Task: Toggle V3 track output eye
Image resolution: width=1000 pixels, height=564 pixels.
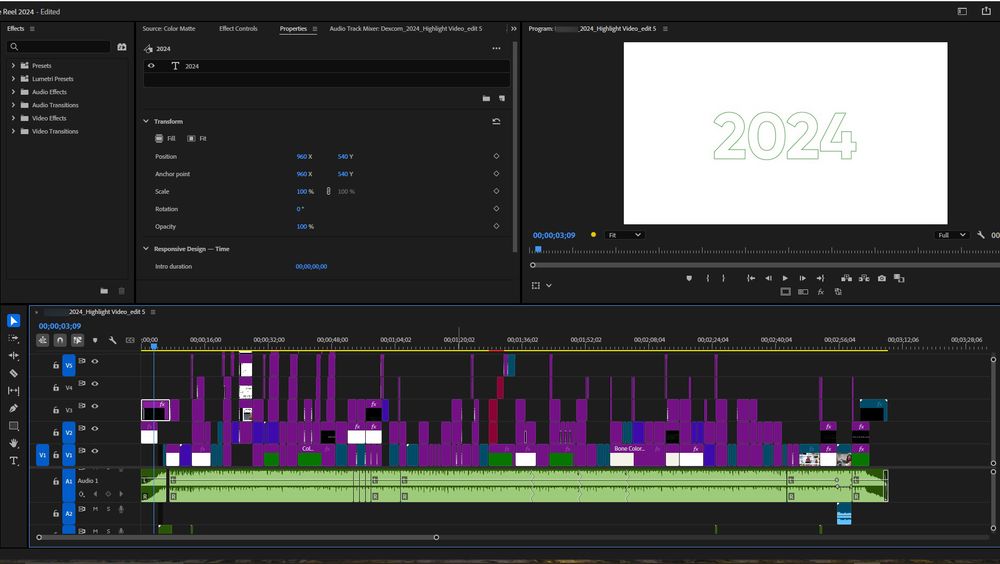Action: pyautogui.click(x=95, y=408)
